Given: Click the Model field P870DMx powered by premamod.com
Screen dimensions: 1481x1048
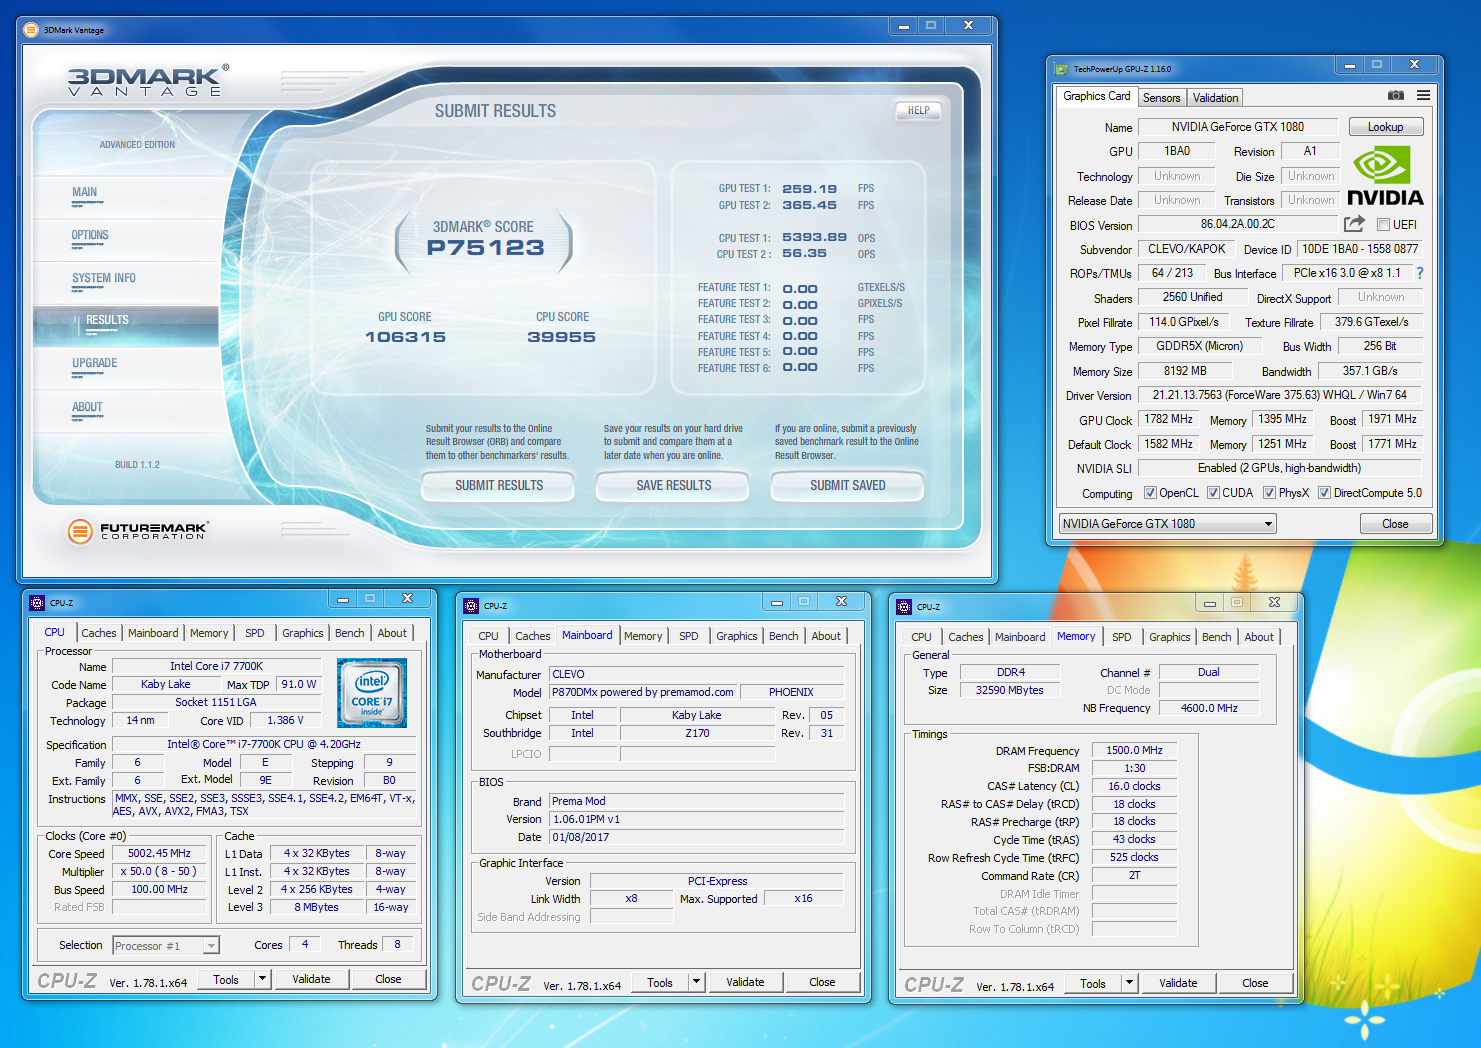Looking at the screenshot, I should pyautogui.click(x=642, y=692).
